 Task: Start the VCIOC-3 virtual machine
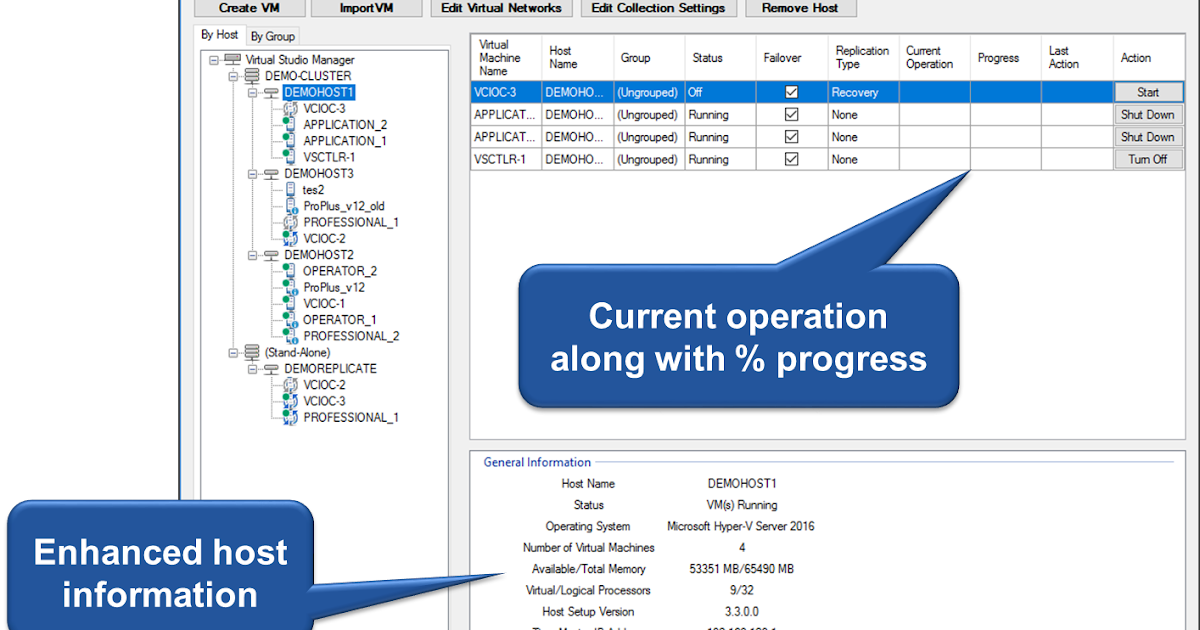[x=1148, y=91]
